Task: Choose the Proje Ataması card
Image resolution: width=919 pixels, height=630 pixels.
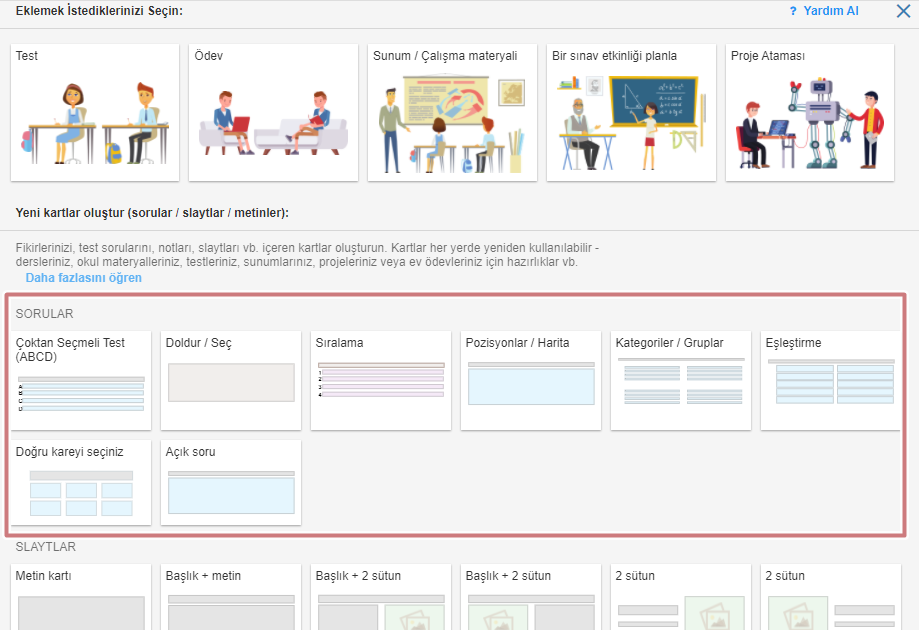Action: point(810,113)
